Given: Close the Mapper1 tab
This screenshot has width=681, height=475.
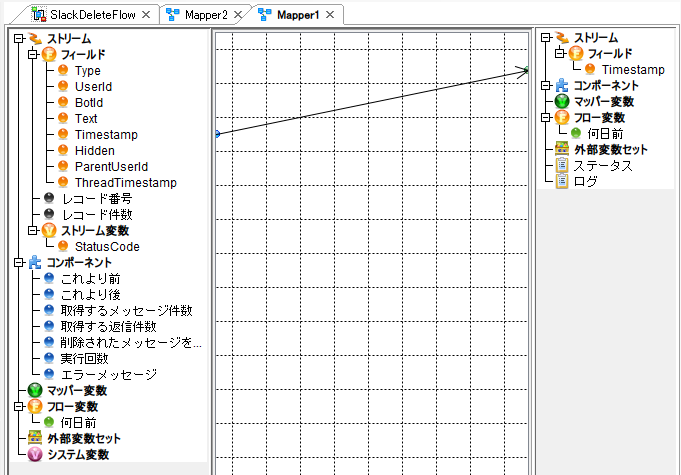Looking at the screenshot, I should point(330,15).
